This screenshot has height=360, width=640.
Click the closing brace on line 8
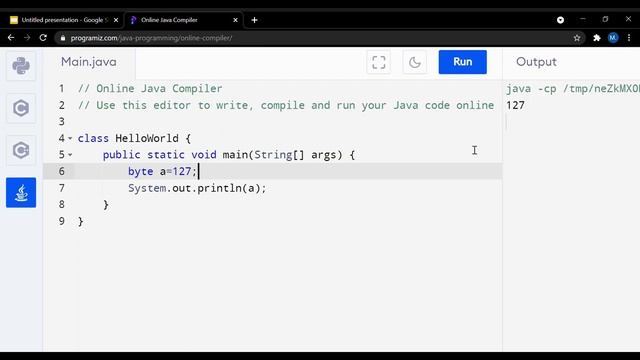[106, 204]
